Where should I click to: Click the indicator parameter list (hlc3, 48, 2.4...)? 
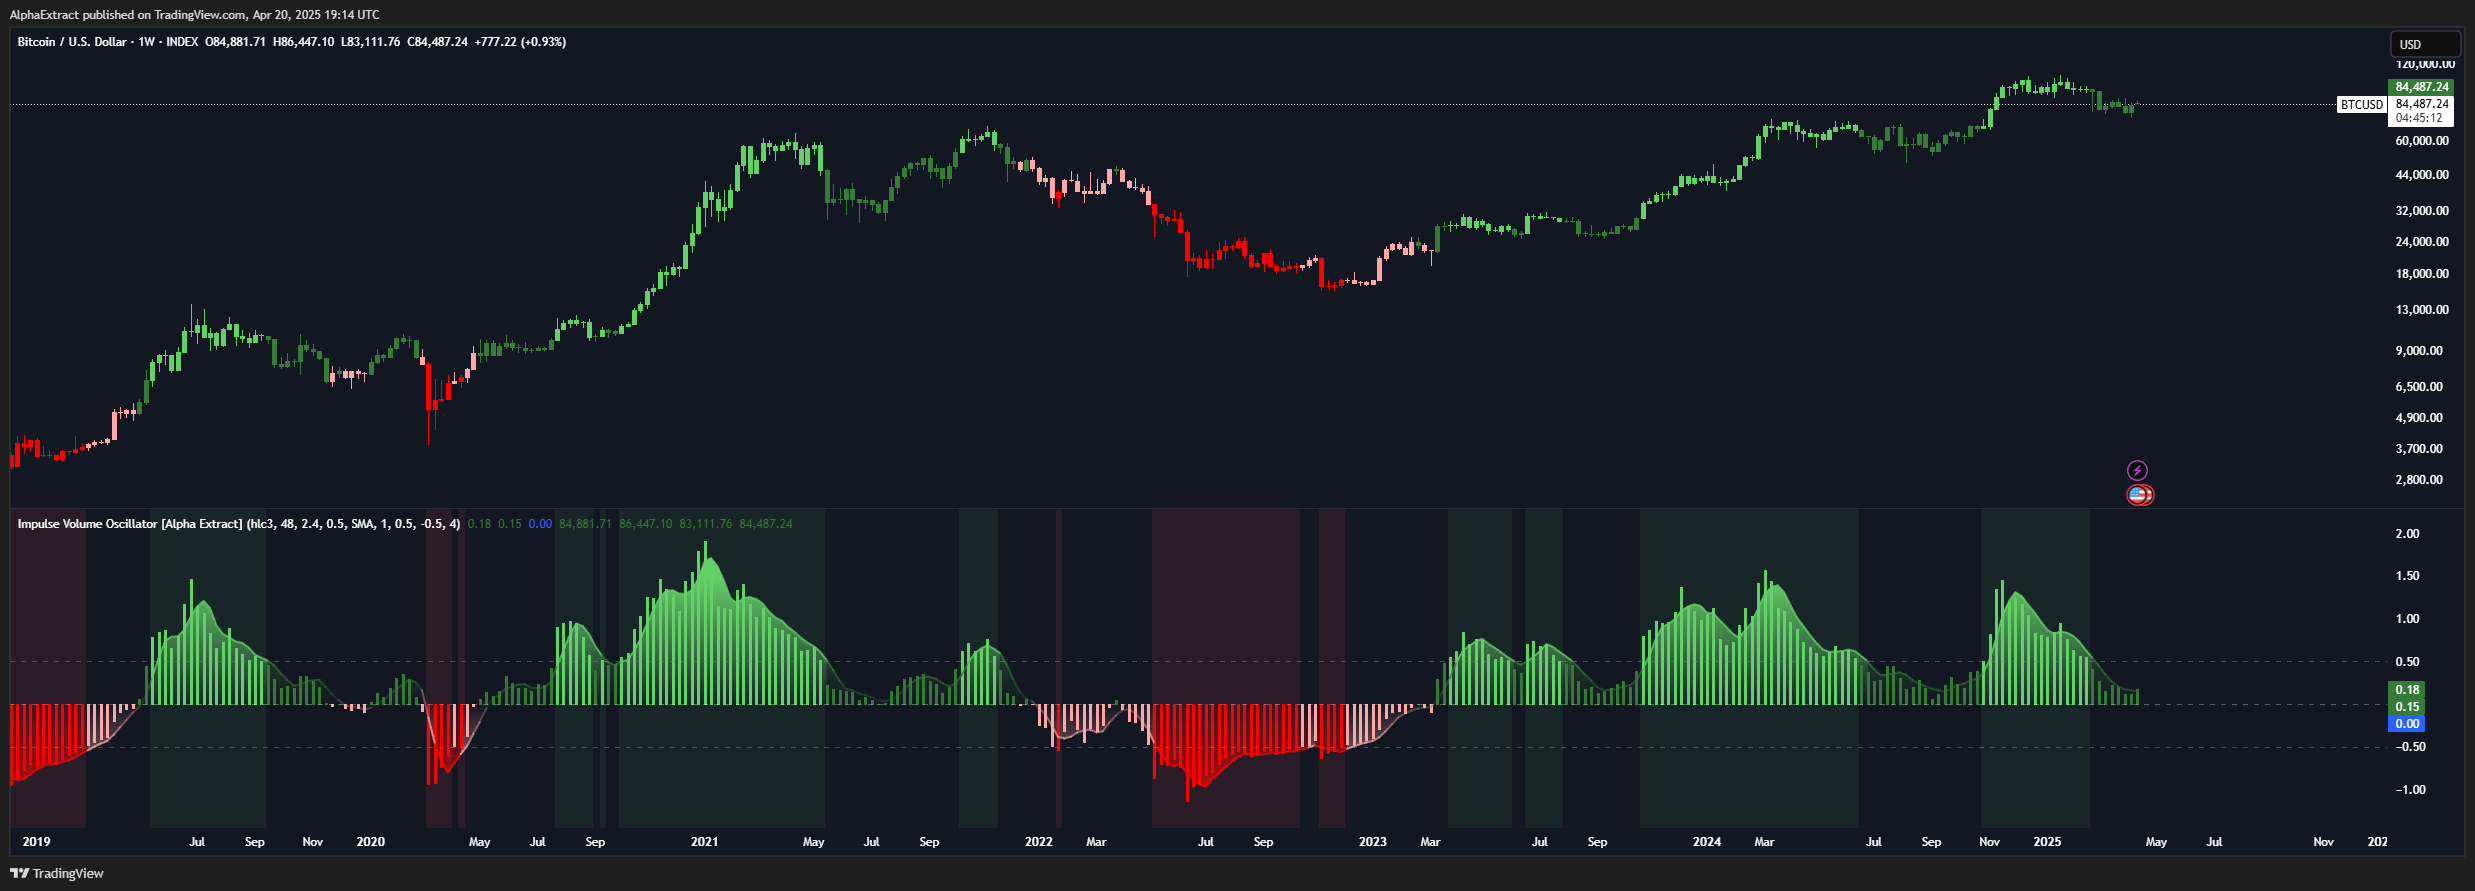pos(354,524)
